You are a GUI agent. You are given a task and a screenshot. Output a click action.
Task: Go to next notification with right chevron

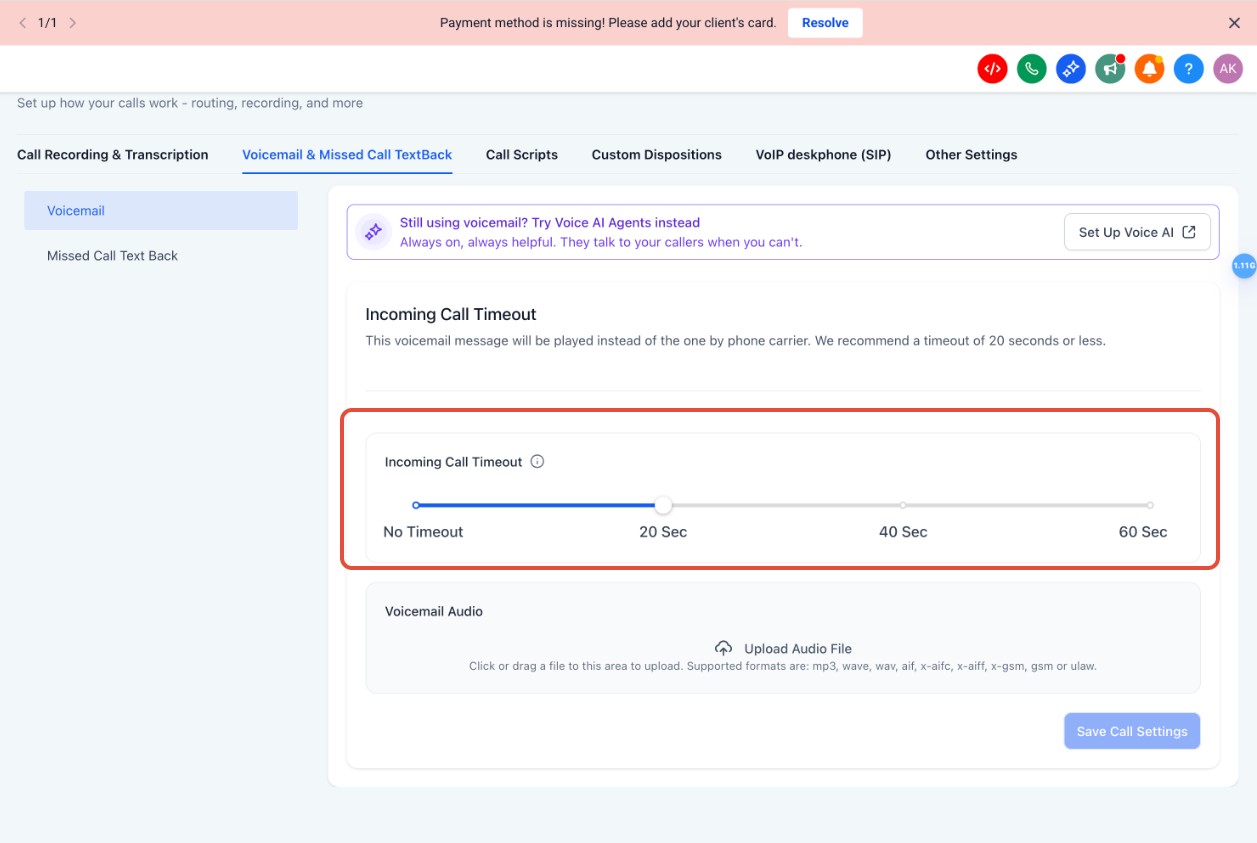(x=72, y=22)
